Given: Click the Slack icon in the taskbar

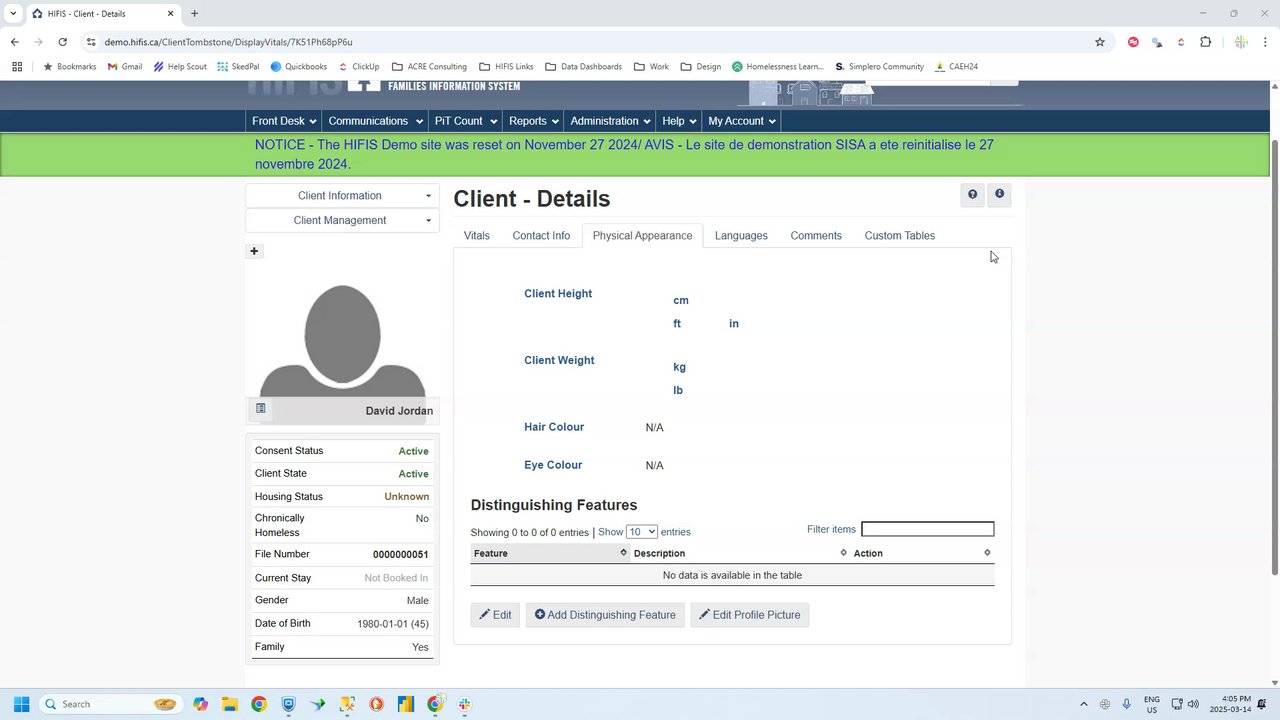Looking at the screenshot, I should (464, 704).
